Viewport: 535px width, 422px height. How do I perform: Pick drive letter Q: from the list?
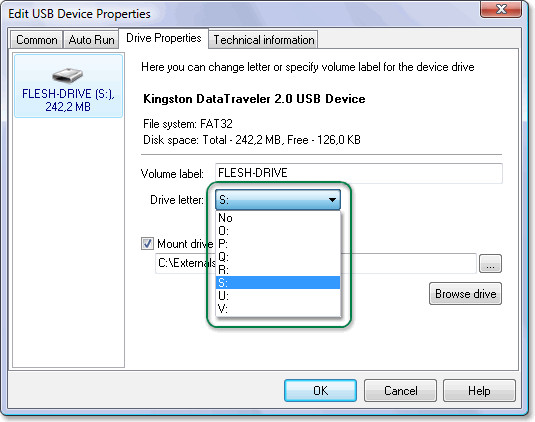278,257
